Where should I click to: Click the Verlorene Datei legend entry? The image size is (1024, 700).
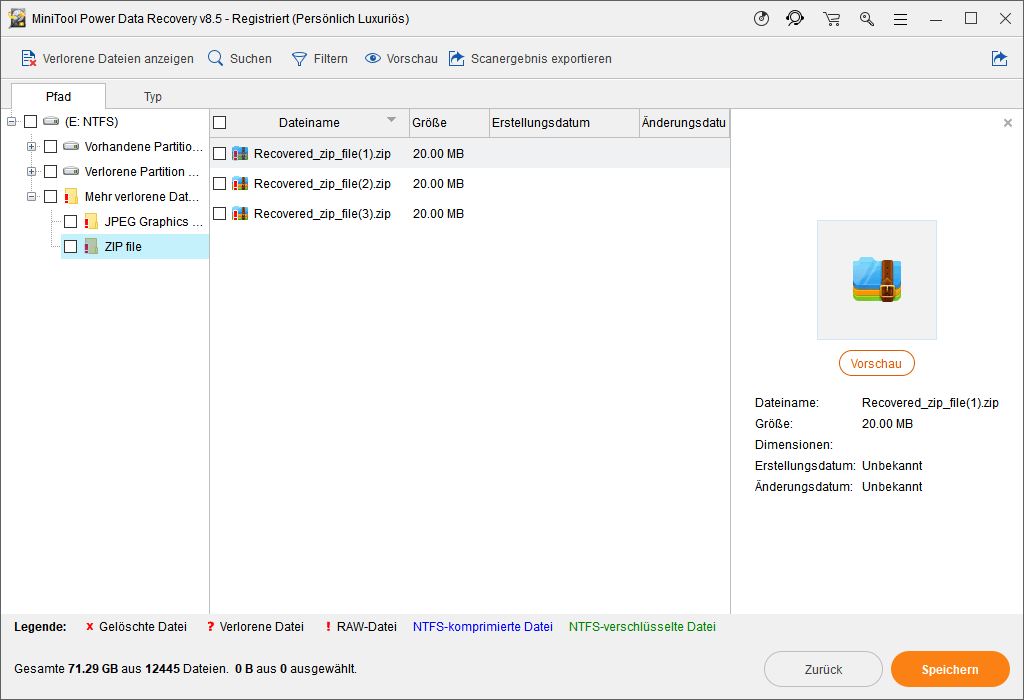[255, 626]
